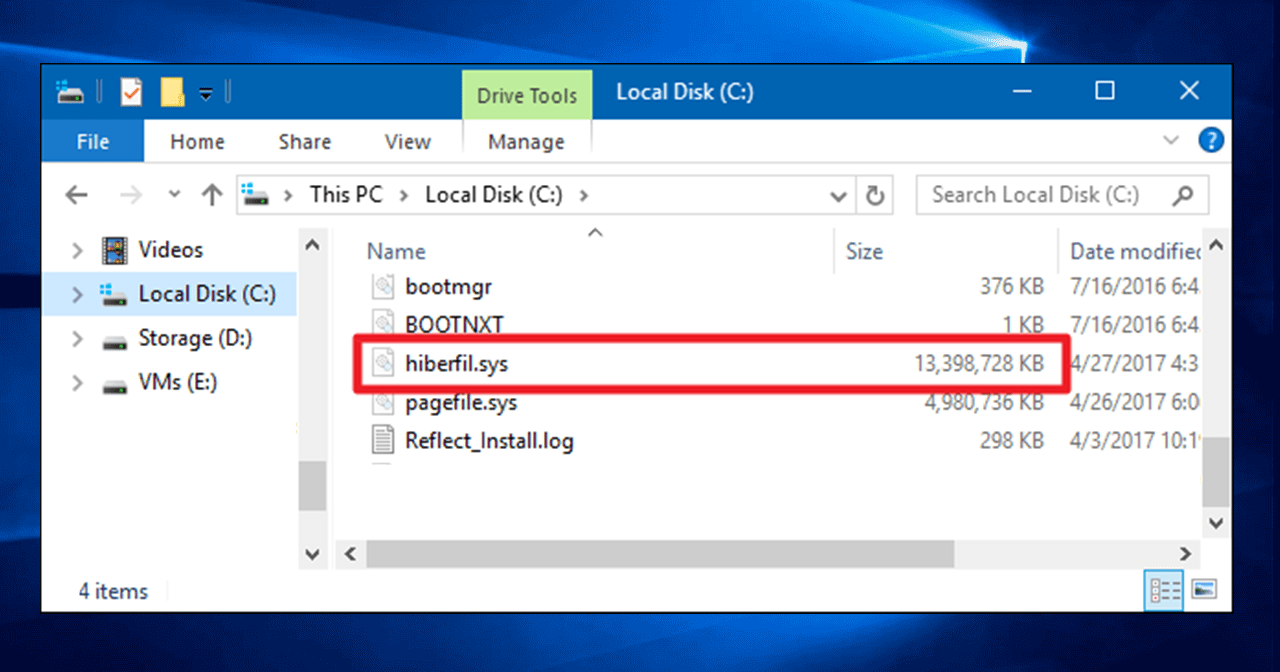Expand the Storage (D:) drive node
Image resolution: width=1280 pixels, height=672 pixels.
(x=77, y=340)
